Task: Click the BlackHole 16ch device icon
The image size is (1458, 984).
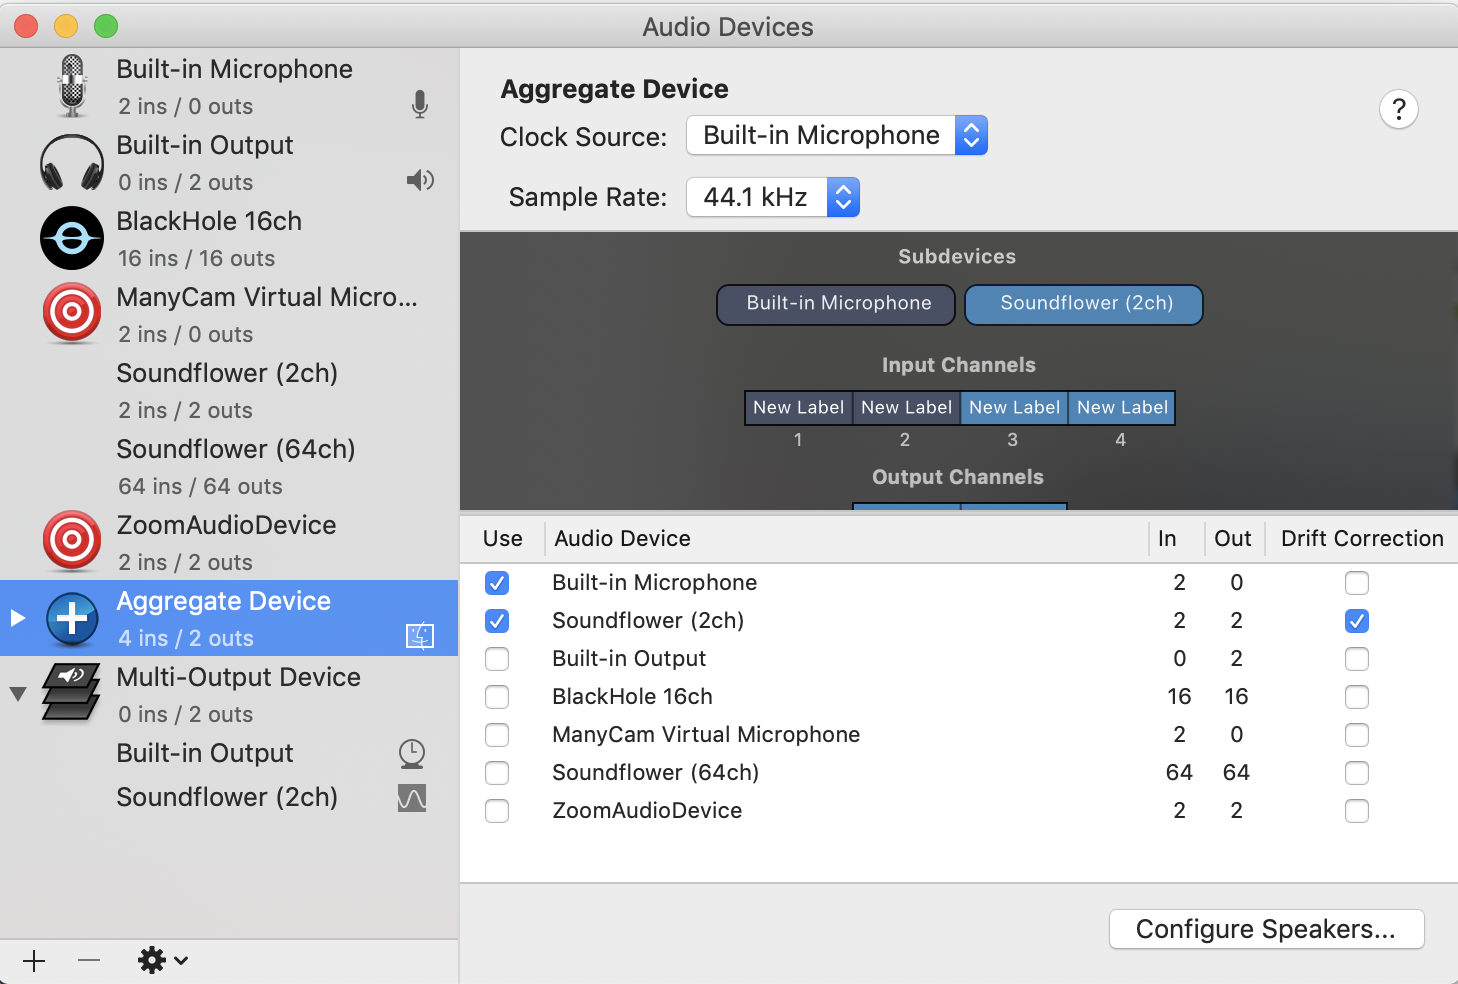Action: (x=72, y=239)
